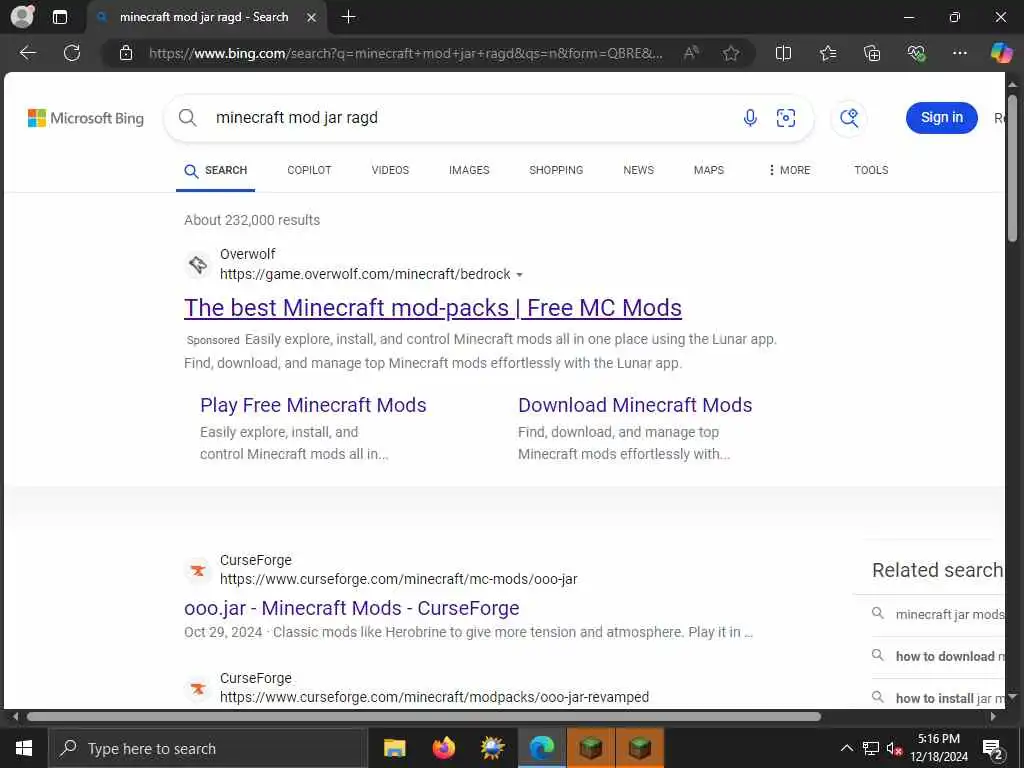
Task: Select related search minecraft jar mods
Action: (937, 615)
